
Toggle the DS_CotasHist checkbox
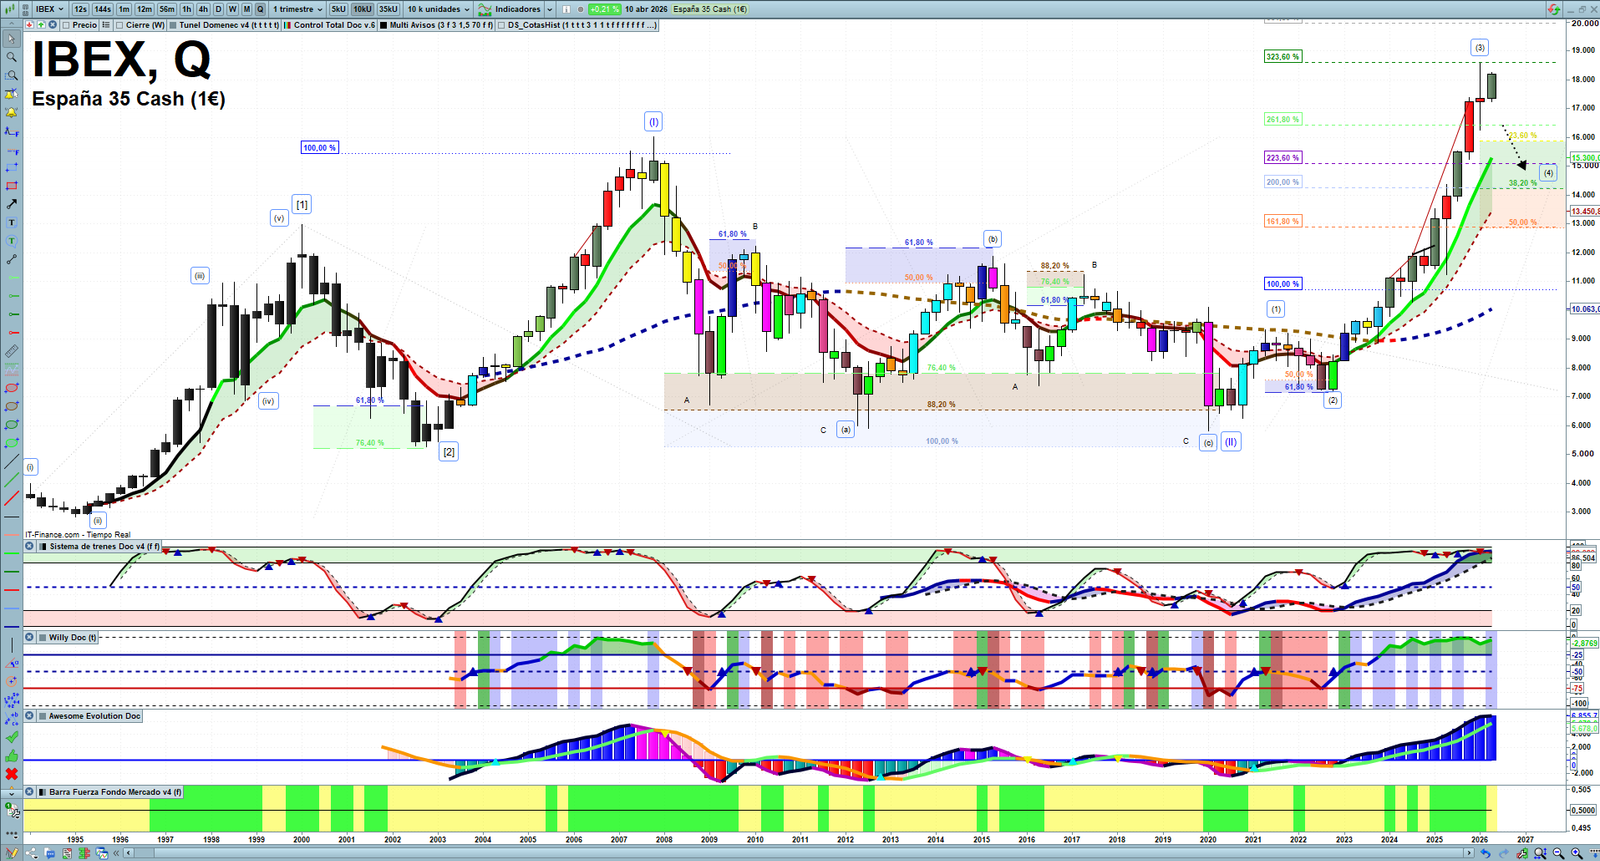(x=502, y=25)
